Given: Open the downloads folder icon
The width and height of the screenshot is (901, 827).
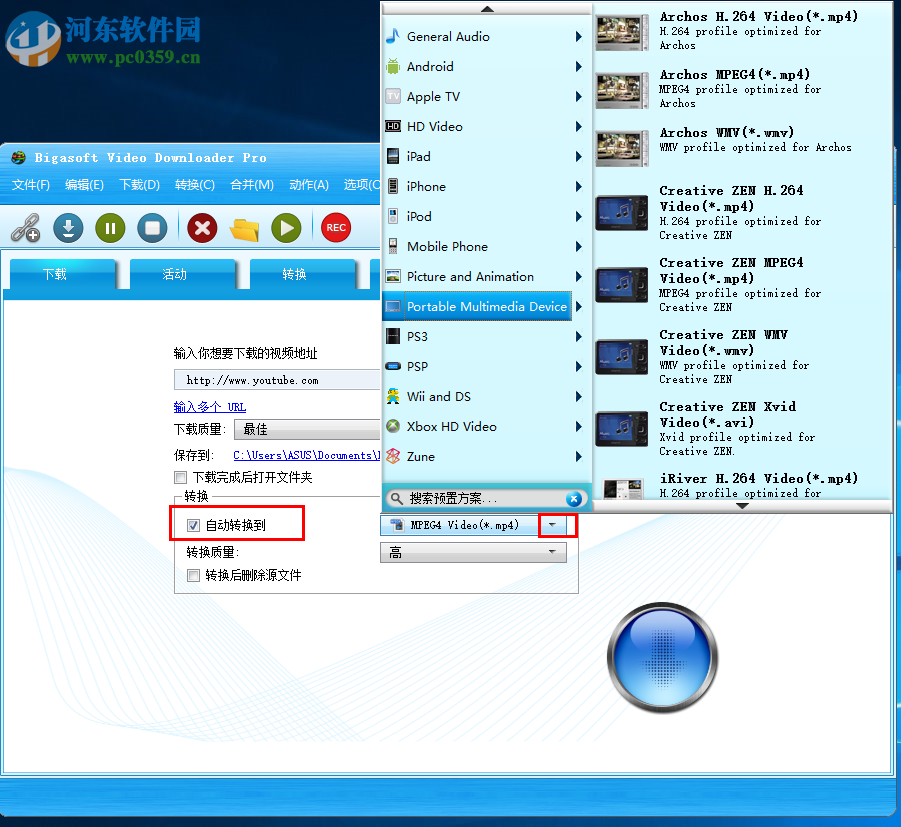Looking at the screenshot, I should point(243,228).
